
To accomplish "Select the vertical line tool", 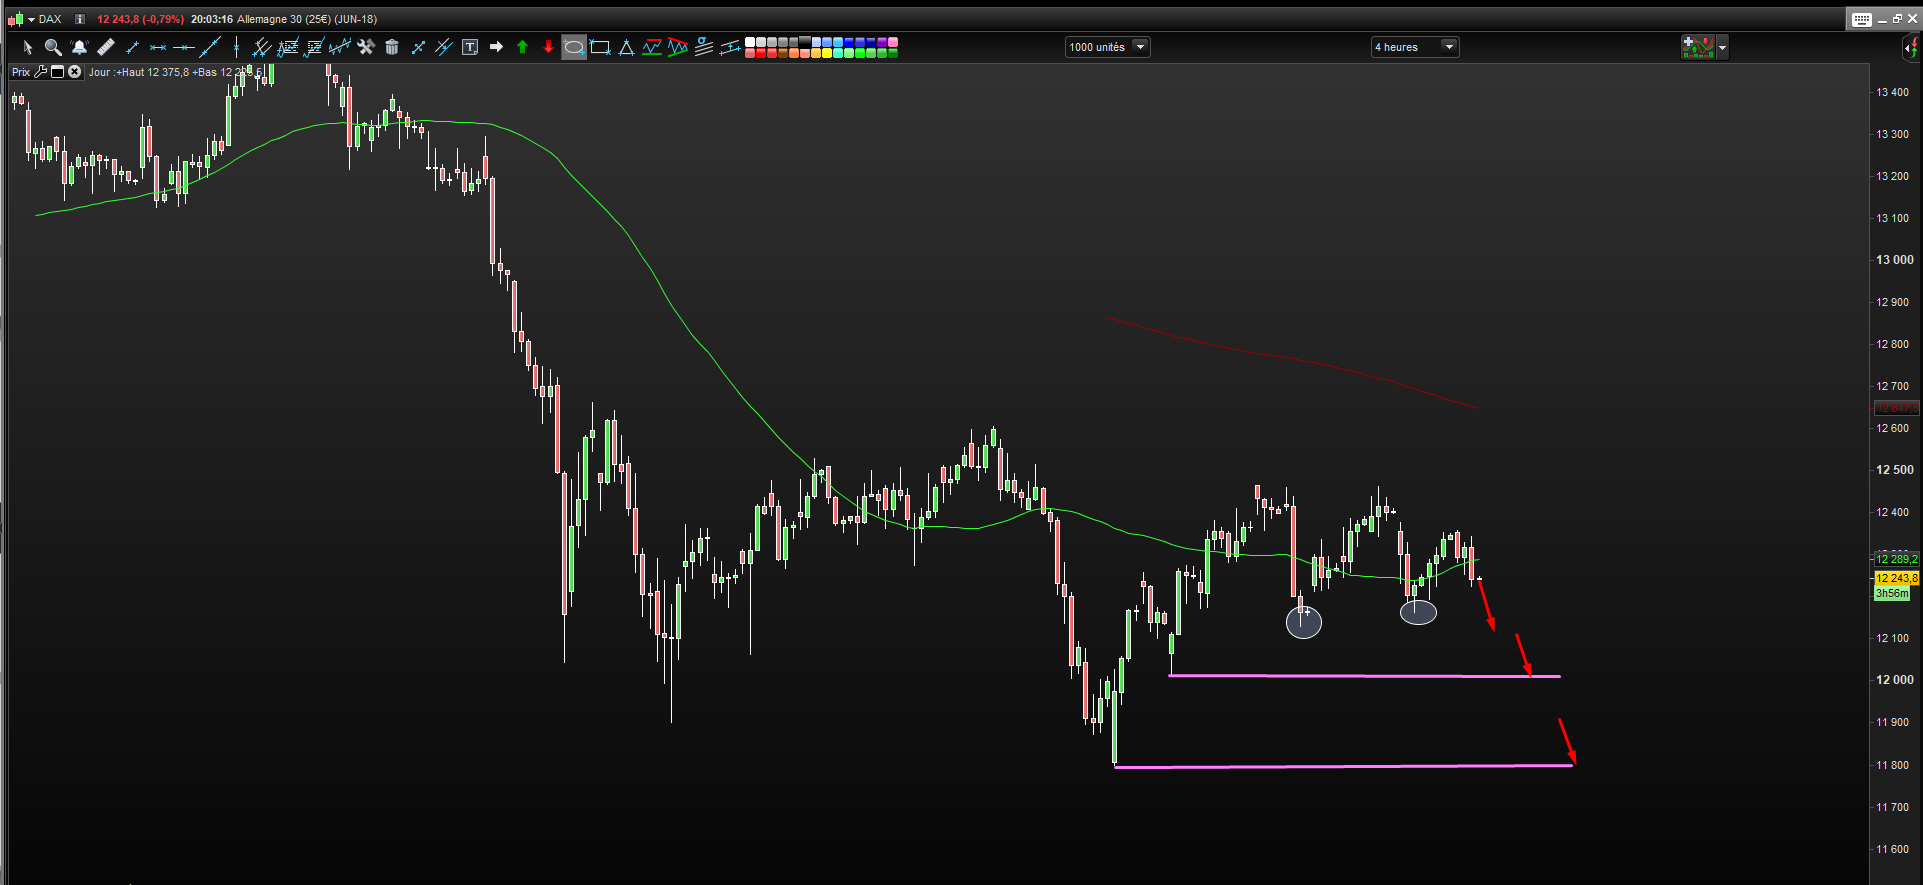I will click(x=236, y=47).
